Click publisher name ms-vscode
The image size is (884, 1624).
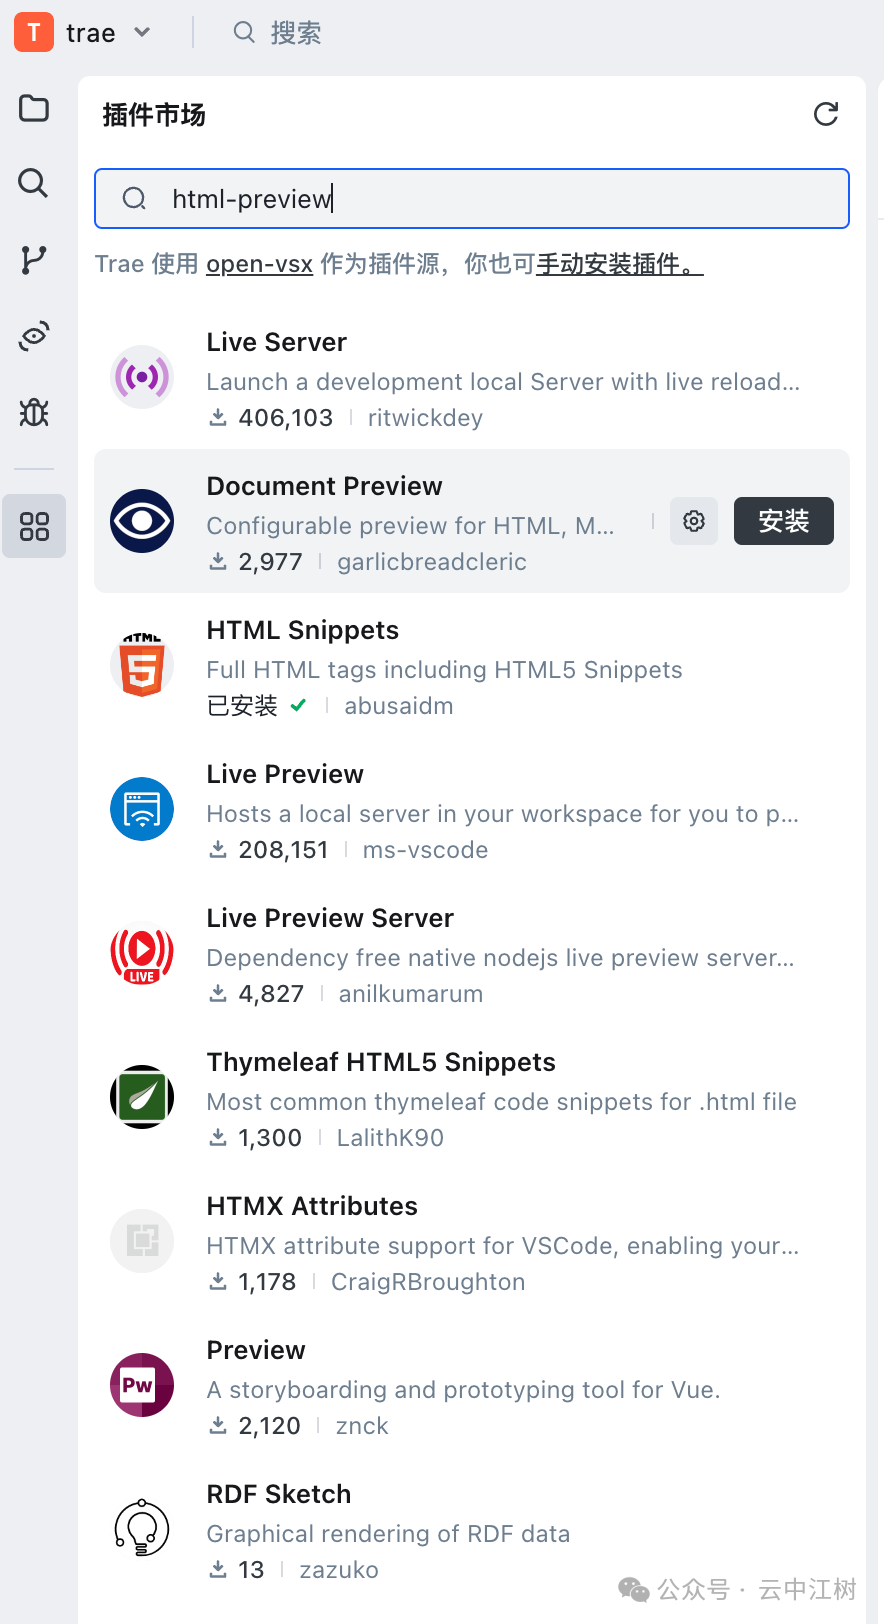point(425,850)
